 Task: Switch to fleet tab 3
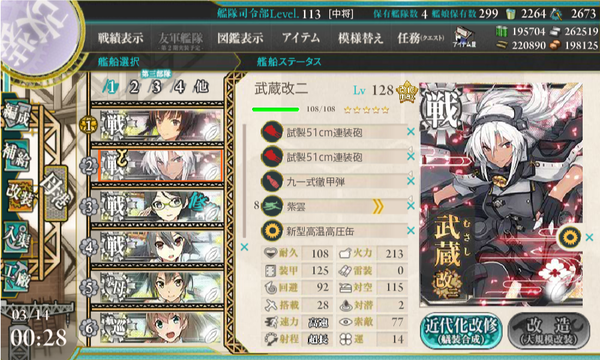pyautogui.click(x=156, y=87)
